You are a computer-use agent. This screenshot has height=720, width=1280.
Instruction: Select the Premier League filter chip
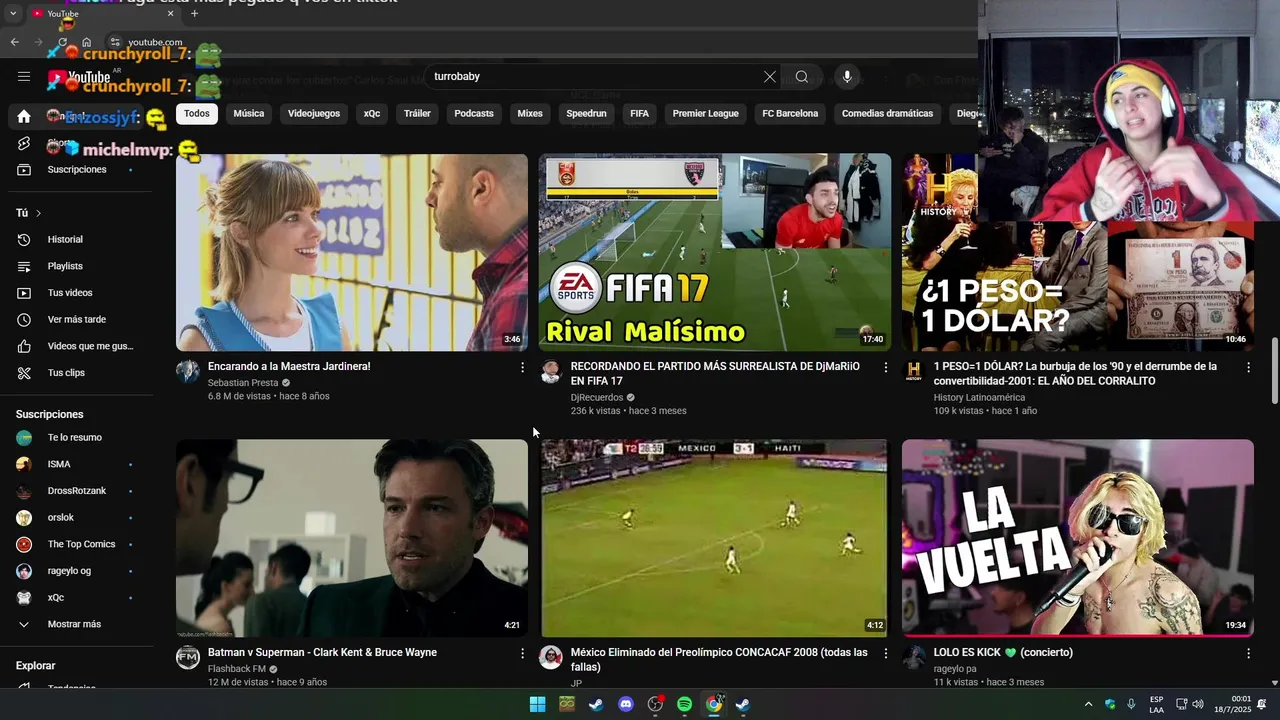705,114
